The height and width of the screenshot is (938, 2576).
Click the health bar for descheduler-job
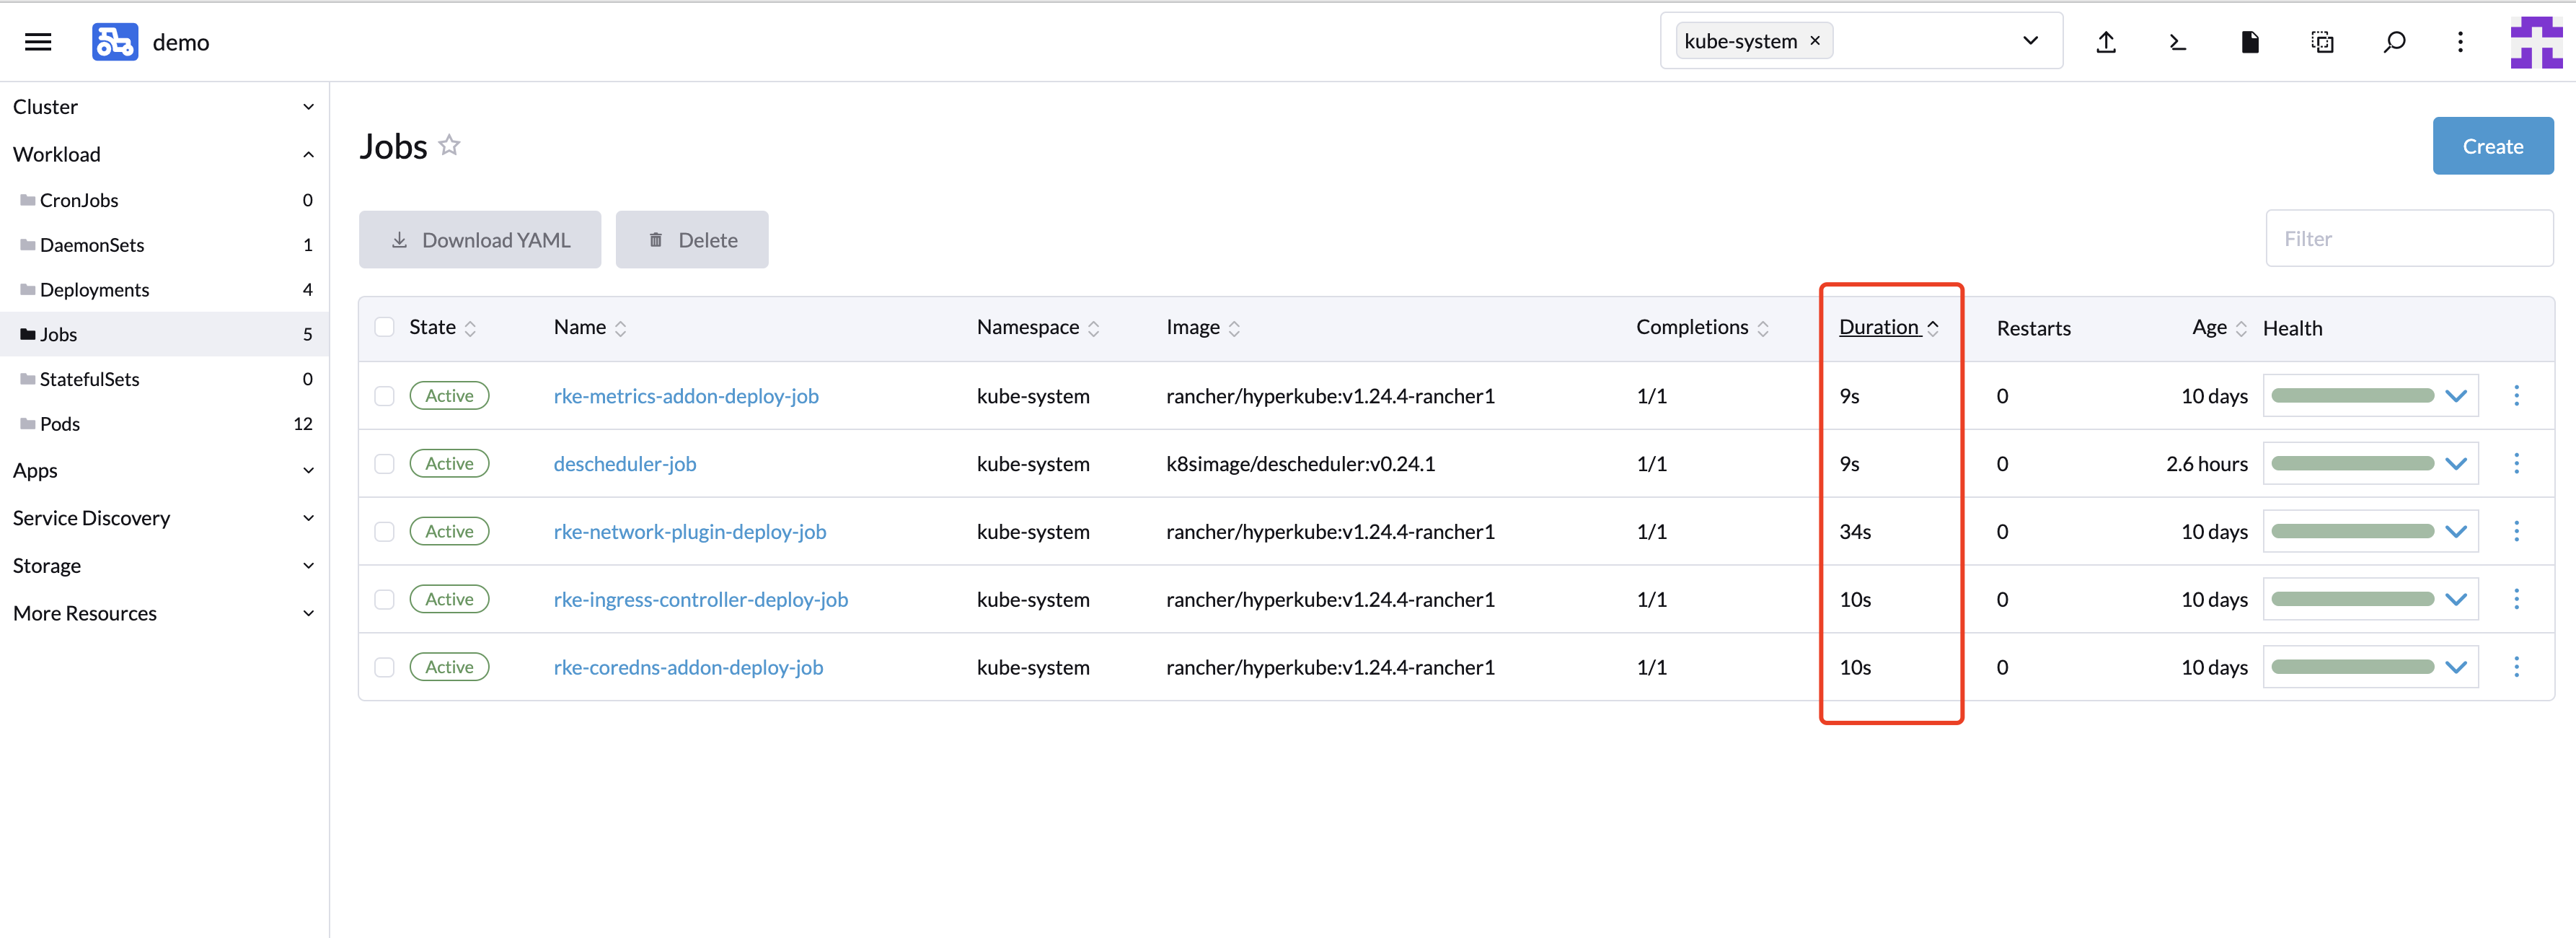[2355, 463]
